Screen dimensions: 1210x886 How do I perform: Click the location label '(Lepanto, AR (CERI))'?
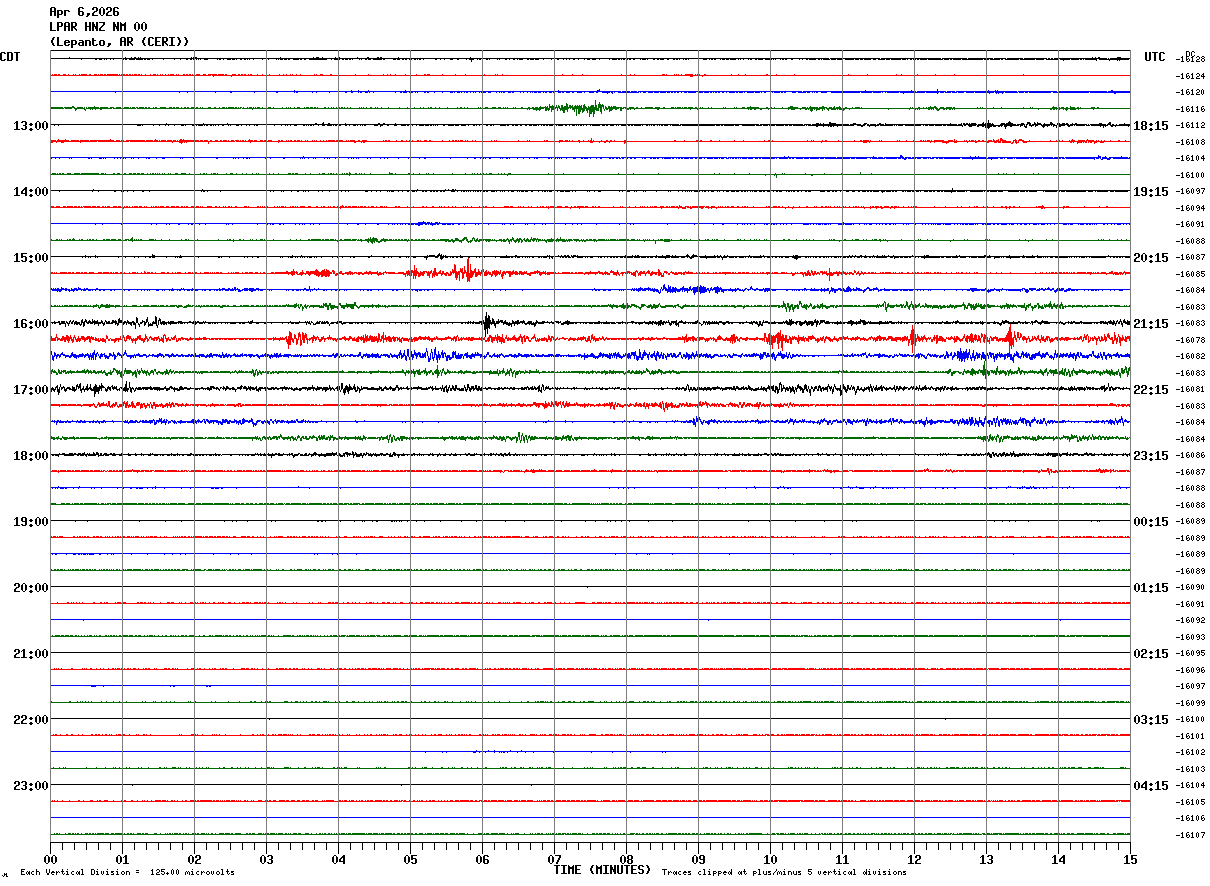coord(119,42)
